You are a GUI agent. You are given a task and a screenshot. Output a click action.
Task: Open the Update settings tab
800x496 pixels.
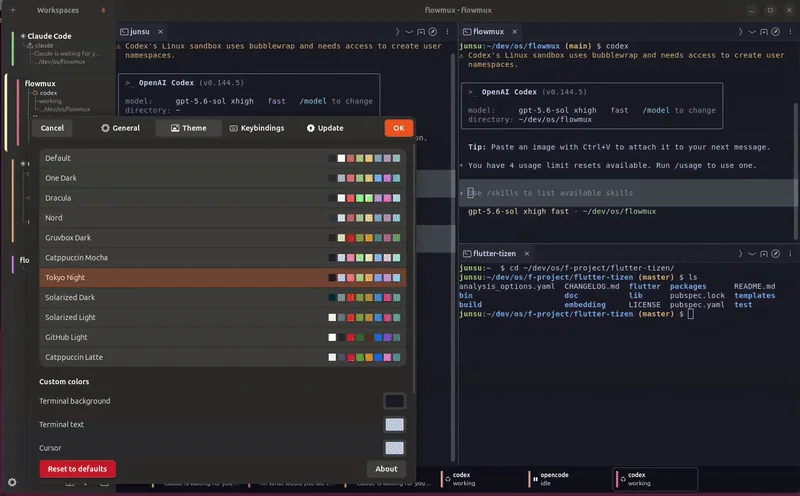click(325, 128)
